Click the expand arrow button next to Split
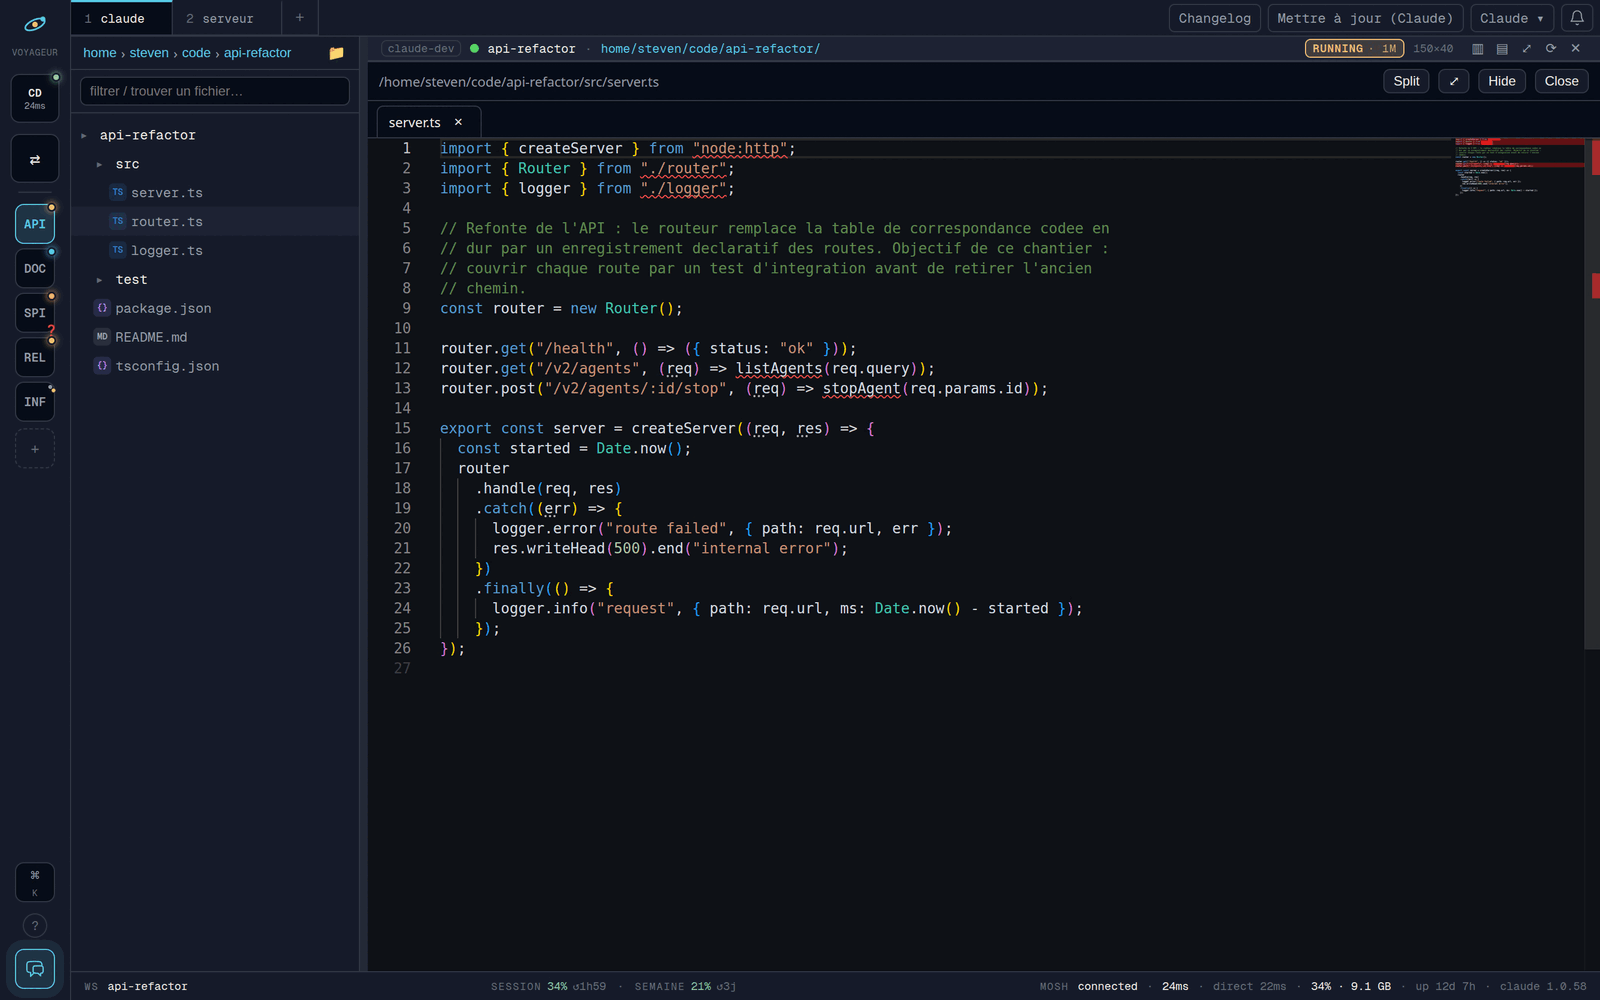This screenshot has height=1000, width=1600. click(x=1453, y=81)
